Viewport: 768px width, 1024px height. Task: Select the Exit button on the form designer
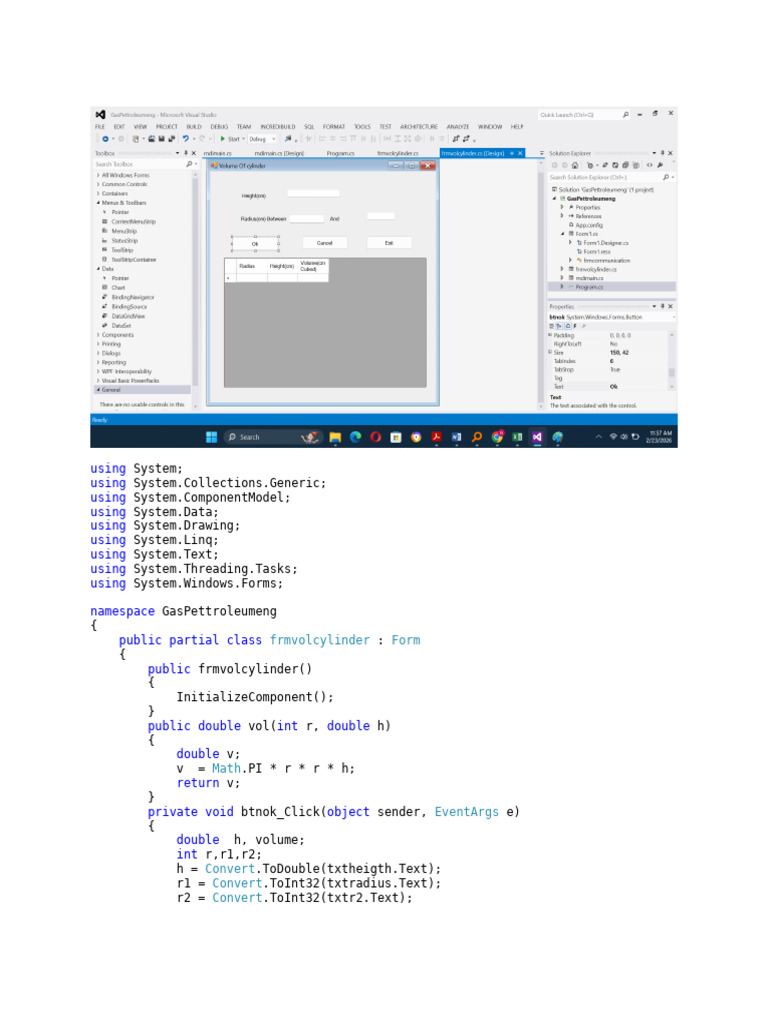389,243
